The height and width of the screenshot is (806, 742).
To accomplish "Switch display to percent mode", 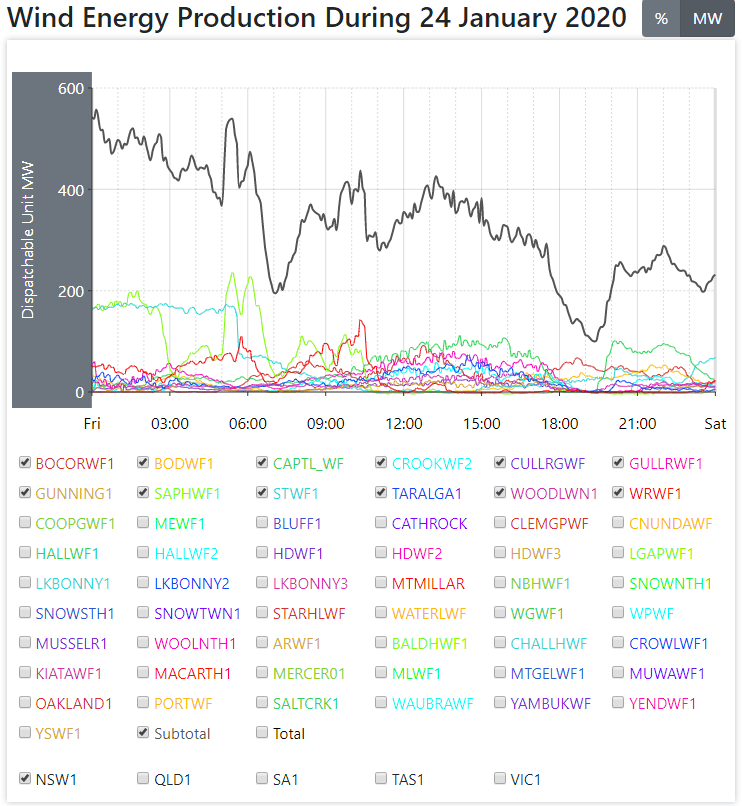I will click(661, 19).
